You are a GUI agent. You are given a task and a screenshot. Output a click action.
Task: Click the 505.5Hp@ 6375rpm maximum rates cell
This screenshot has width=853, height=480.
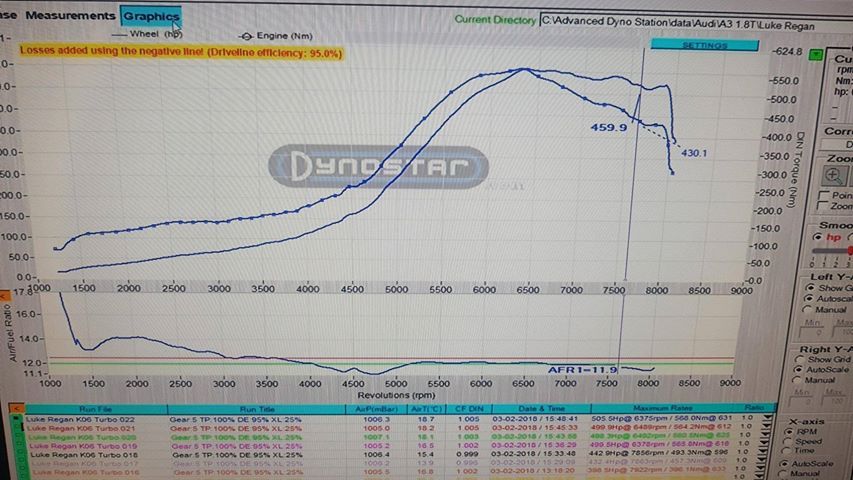[662, 419]
